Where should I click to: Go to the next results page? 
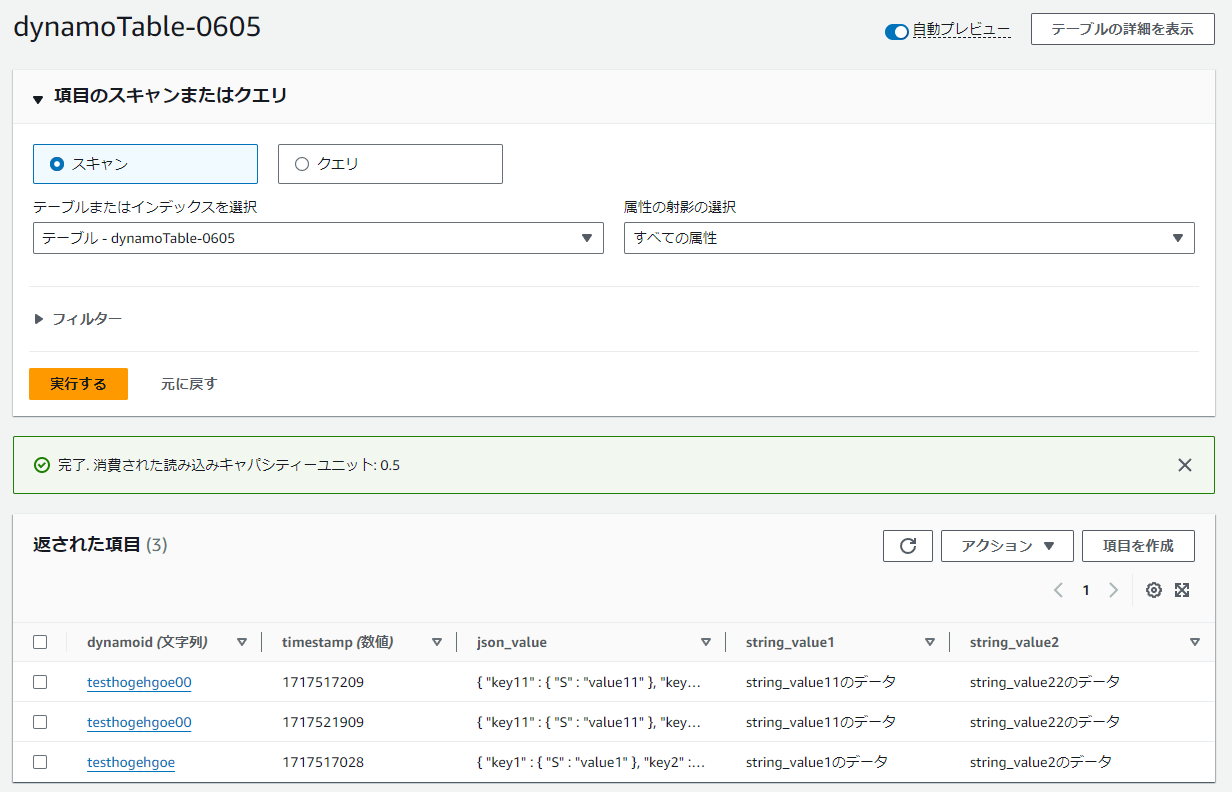pos(1113,591)
